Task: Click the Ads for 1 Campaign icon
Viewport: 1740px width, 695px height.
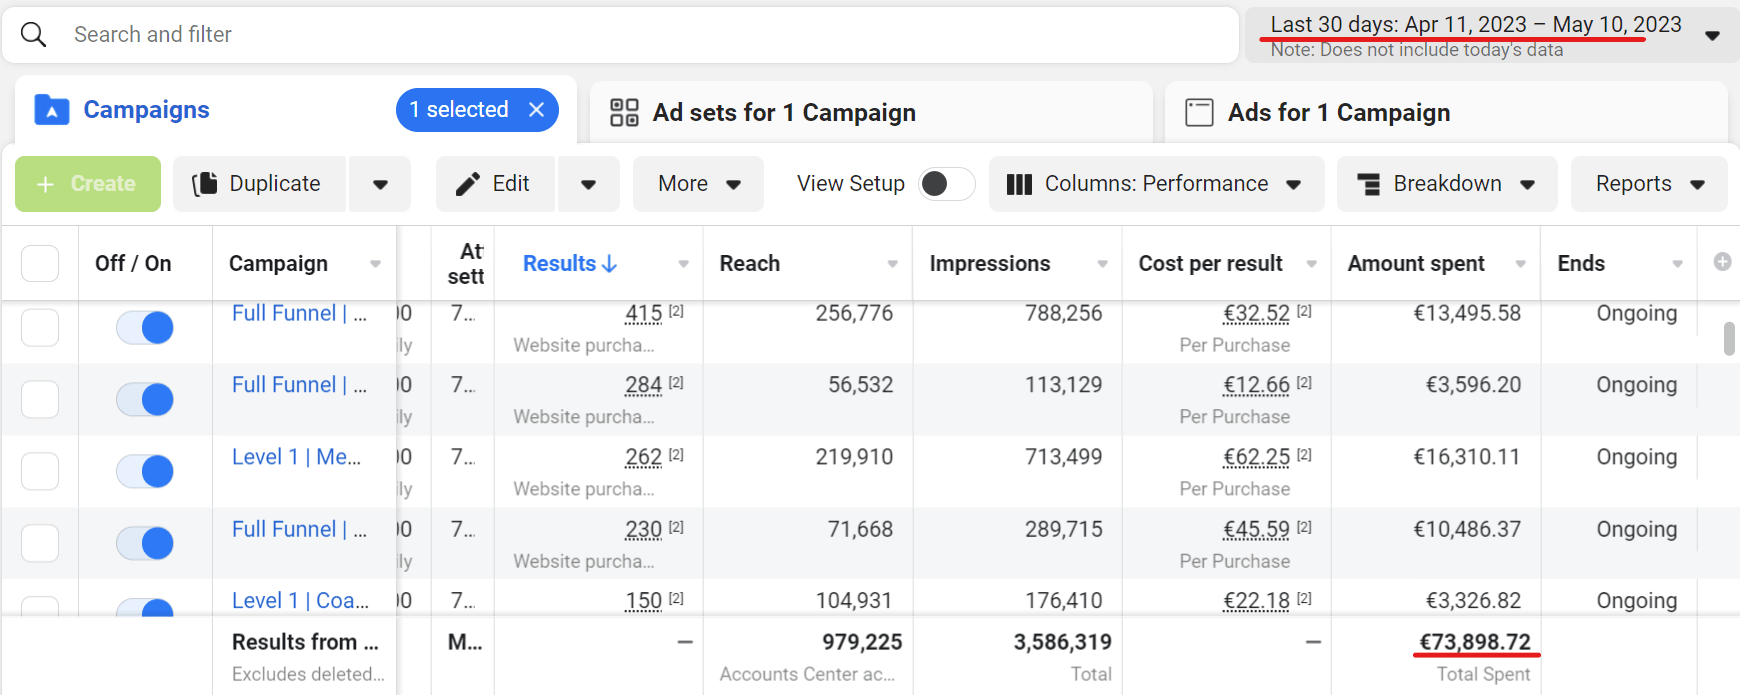Action: pyautogui.click(x=1199, y=113)
